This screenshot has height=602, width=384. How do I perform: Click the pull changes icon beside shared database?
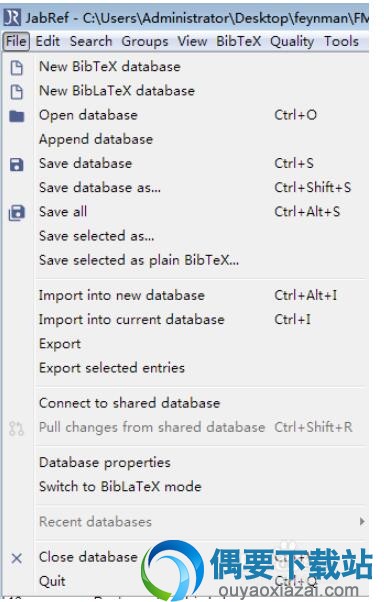pyautogui.click(x=16, y=428)
